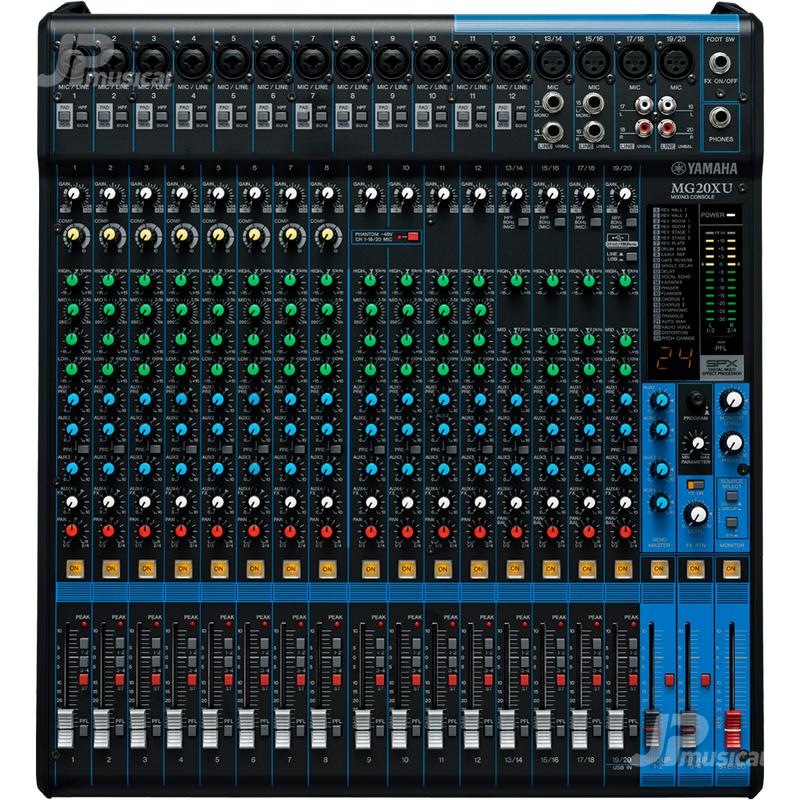Click the channel 19/20 GAIN knob
The width and height of the screenshot is (800, 800).
pos(624,194)
